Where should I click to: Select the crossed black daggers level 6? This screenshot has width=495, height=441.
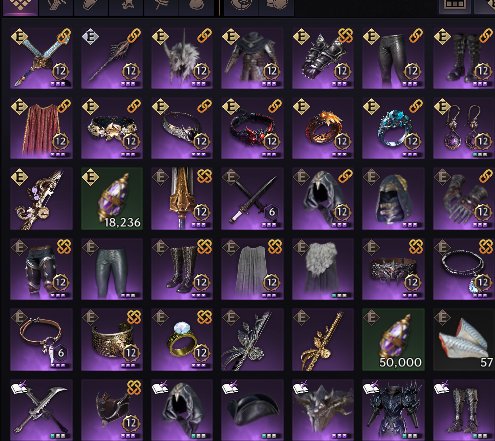pos(252,199)
